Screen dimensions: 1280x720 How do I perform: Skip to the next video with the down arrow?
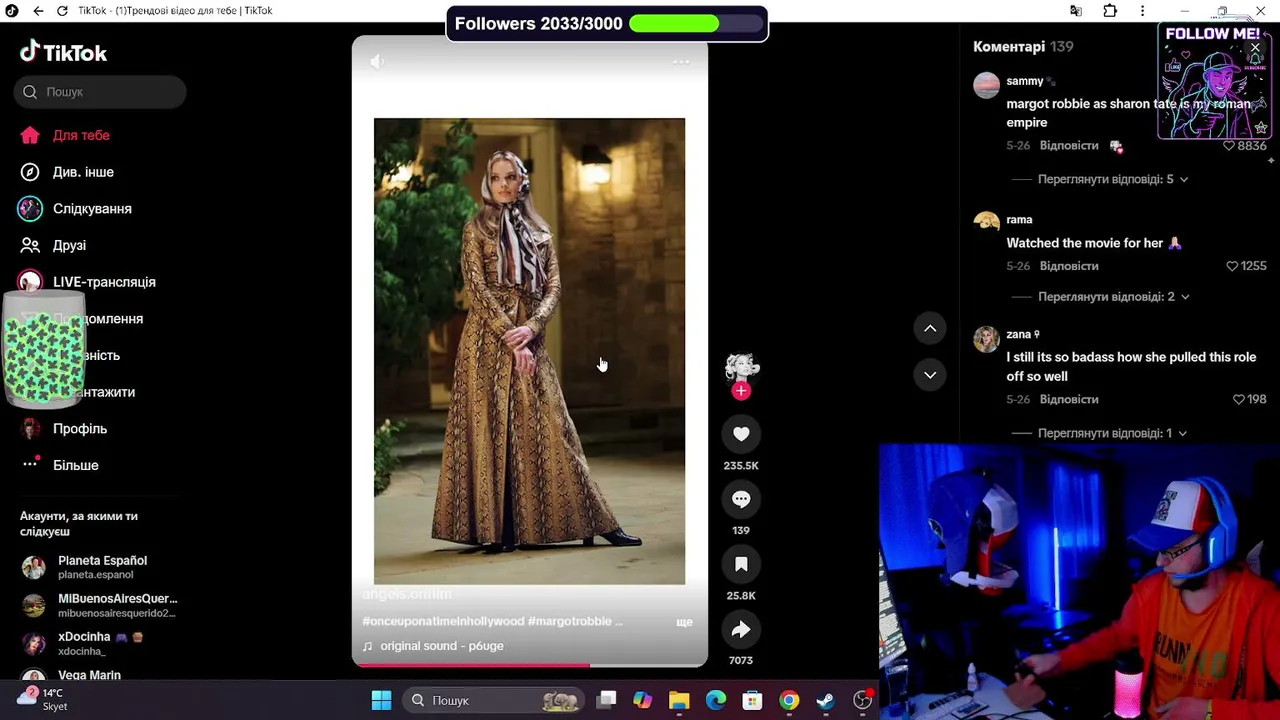930,375
